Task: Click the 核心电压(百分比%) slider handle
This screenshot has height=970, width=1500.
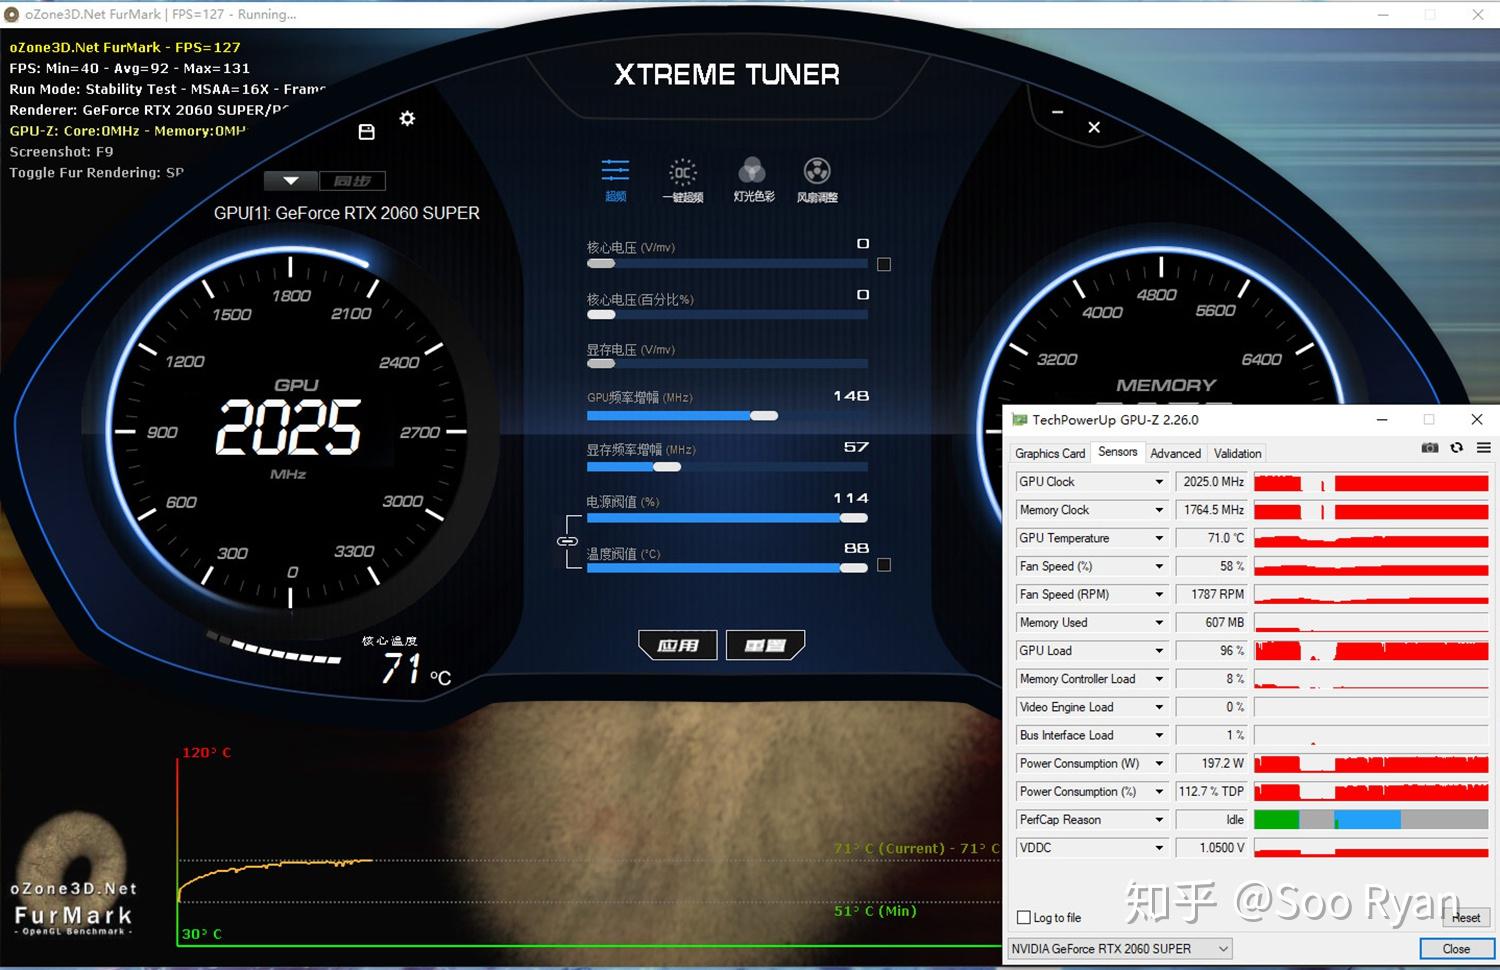Action: (x=601, y=315)
